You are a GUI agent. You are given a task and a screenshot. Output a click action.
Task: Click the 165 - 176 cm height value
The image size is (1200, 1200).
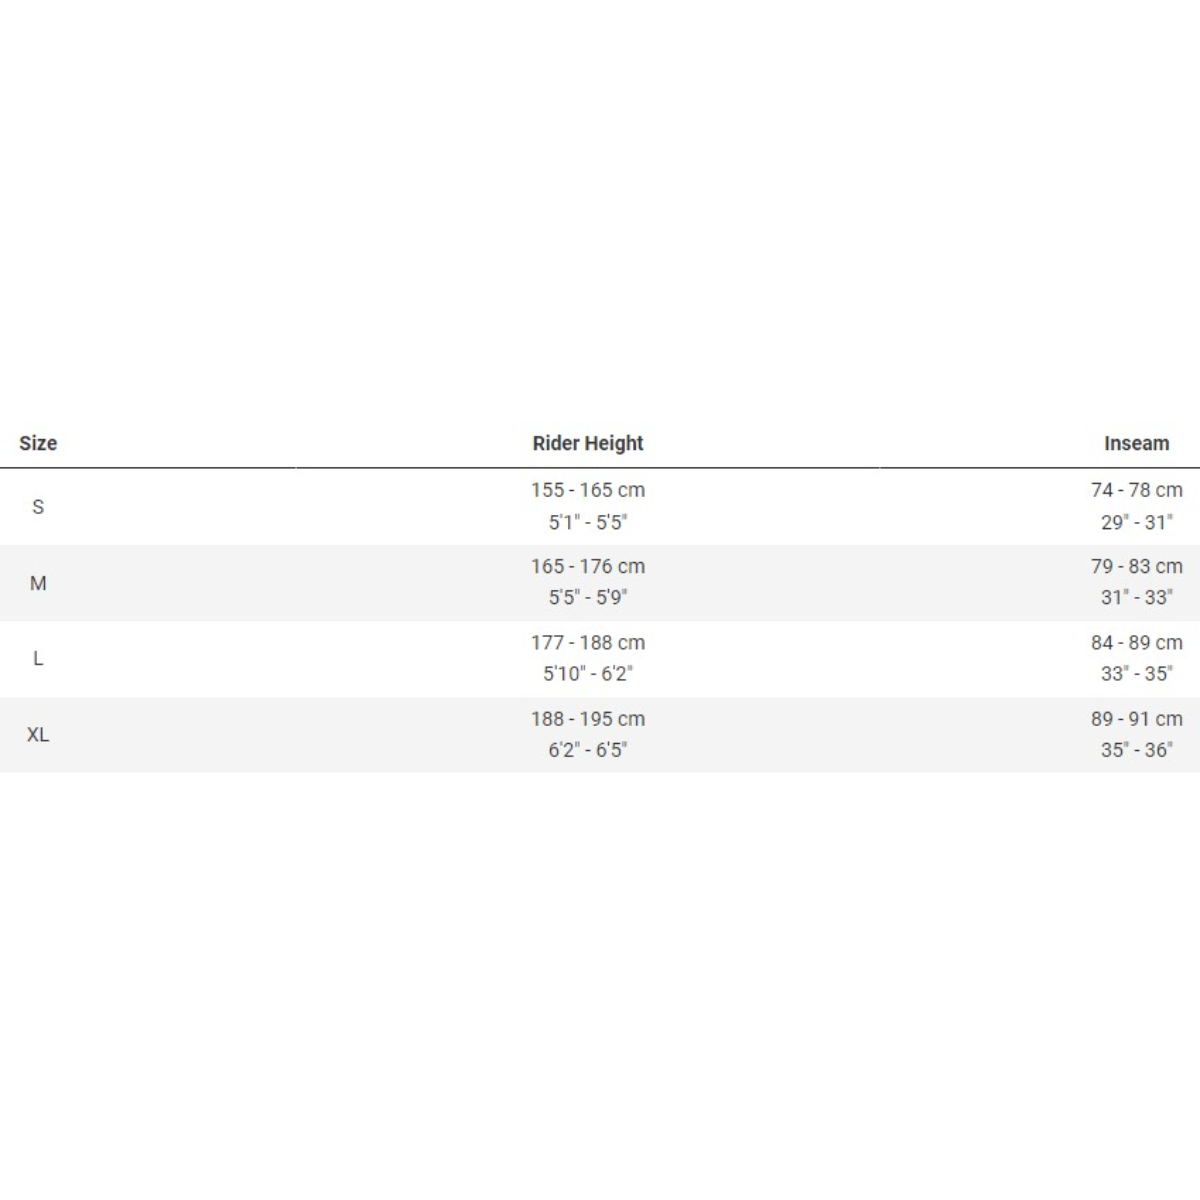(x=588, y=566)
